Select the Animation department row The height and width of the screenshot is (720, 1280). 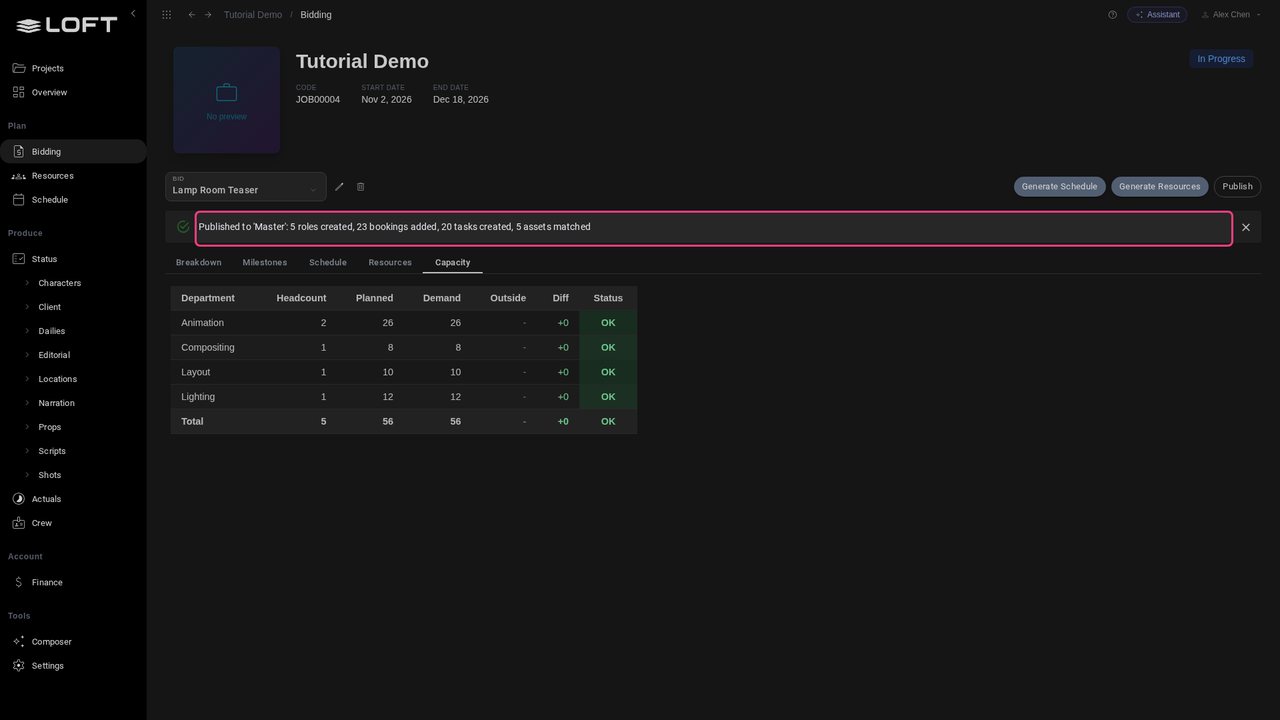(404, 323)
